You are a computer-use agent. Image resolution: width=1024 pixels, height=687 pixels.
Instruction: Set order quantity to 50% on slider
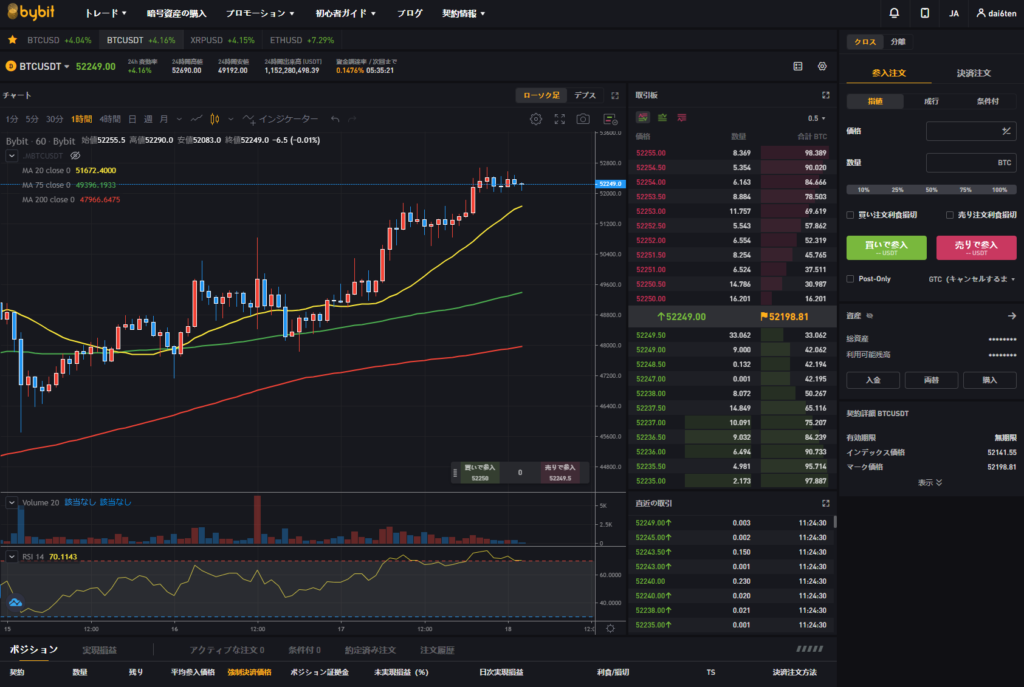[x=931, y=190]
